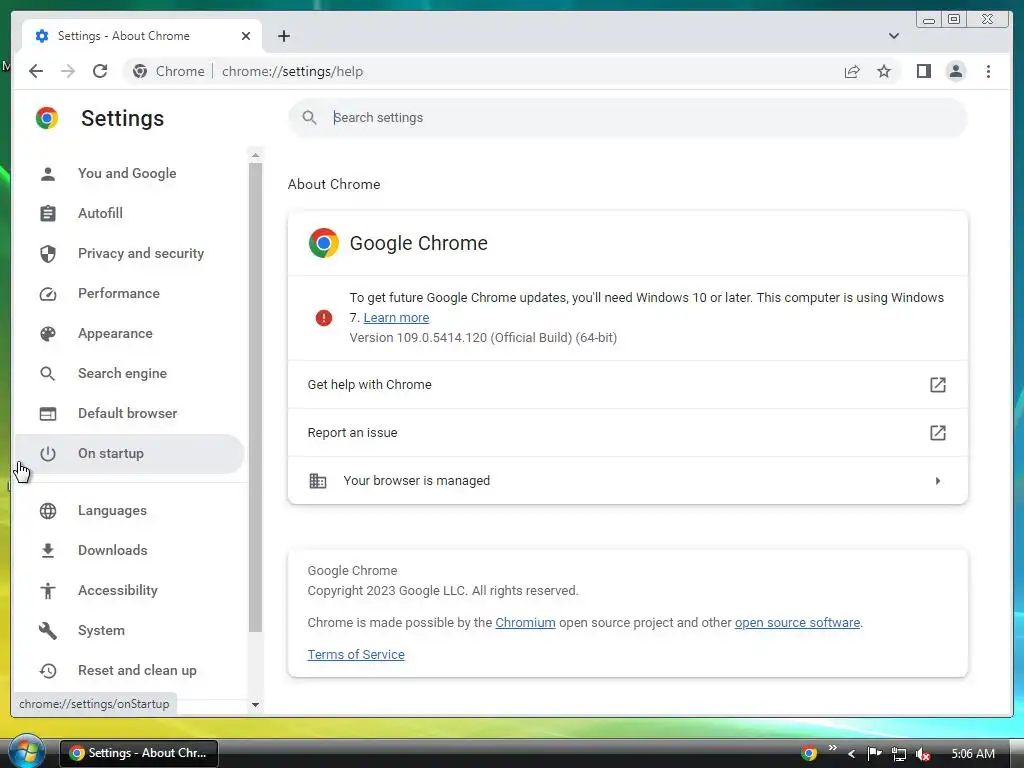
Task: Open the profile avatar menu
Action: (x=955, y=71)
